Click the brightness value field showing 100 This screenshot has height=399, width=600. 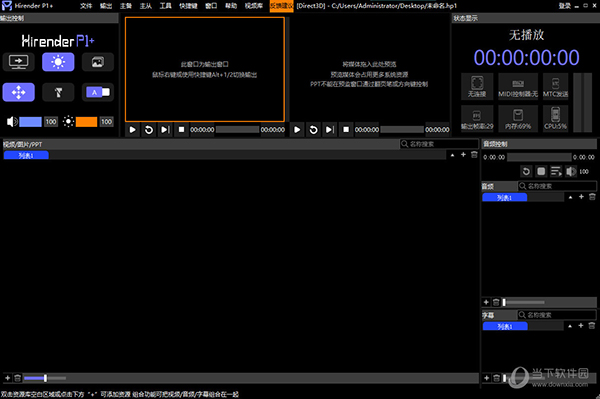tap(106, 122)
